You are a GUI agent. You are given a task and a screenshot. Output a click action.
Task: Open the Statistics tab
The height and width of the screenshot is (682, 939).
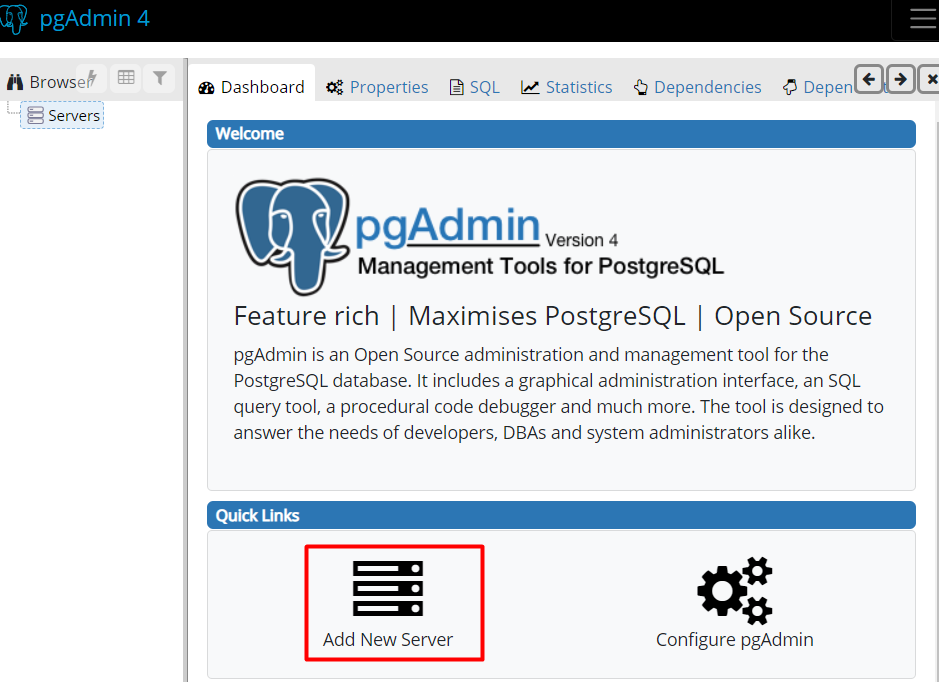(x=567, y=87)
